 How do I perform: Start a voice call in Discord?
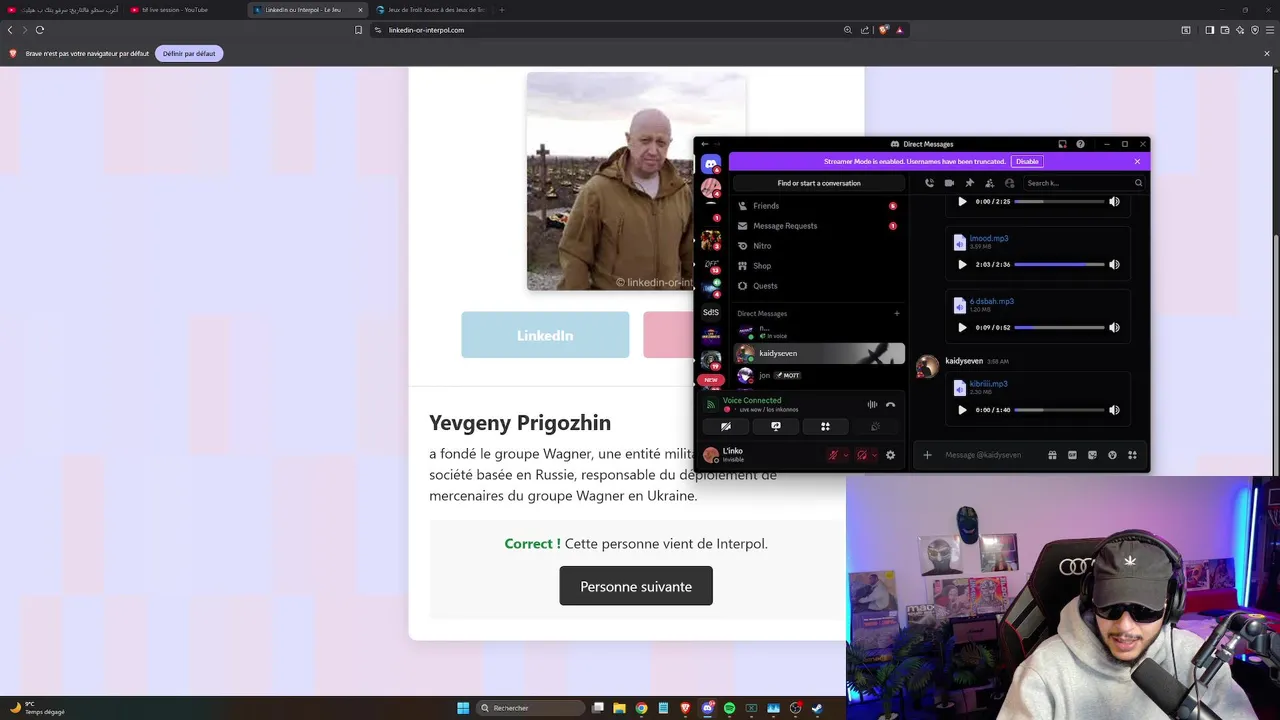[x=929, y=183]
